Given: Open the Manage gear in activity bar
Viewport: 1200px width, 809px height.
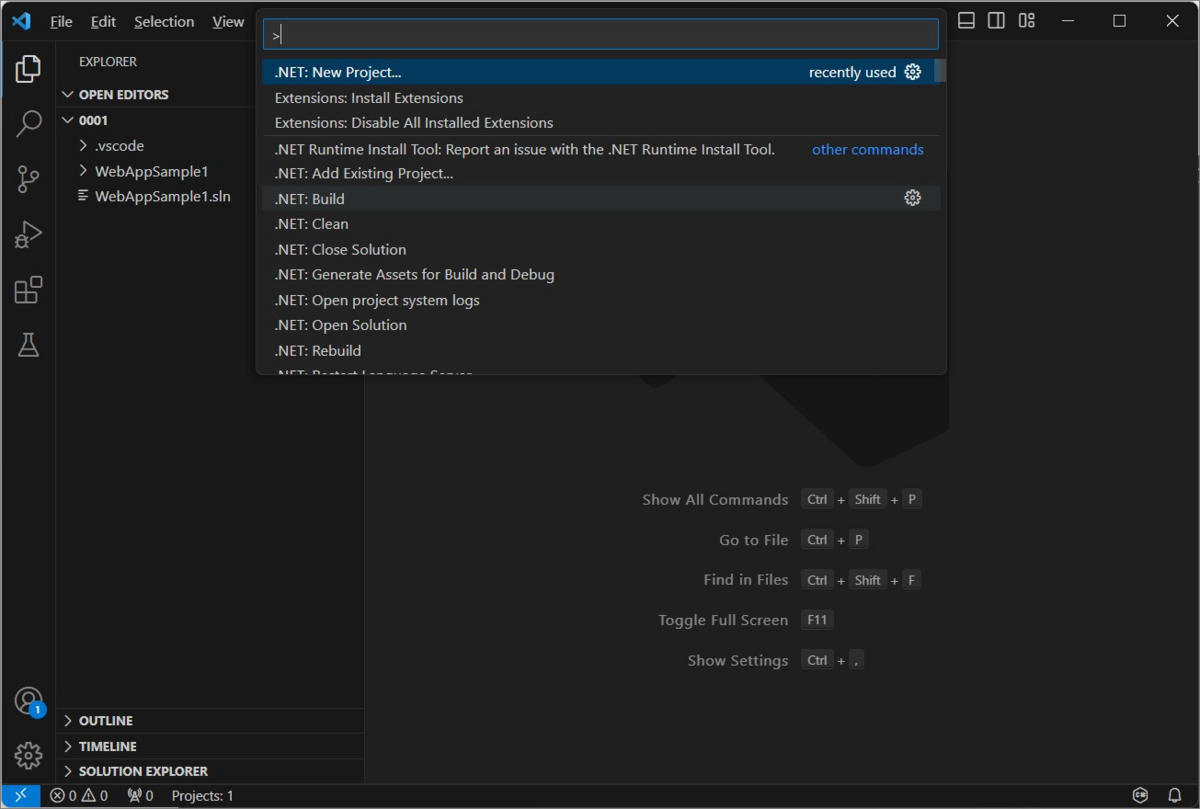Looking at the screenshot, I should [x=28, y=756].
